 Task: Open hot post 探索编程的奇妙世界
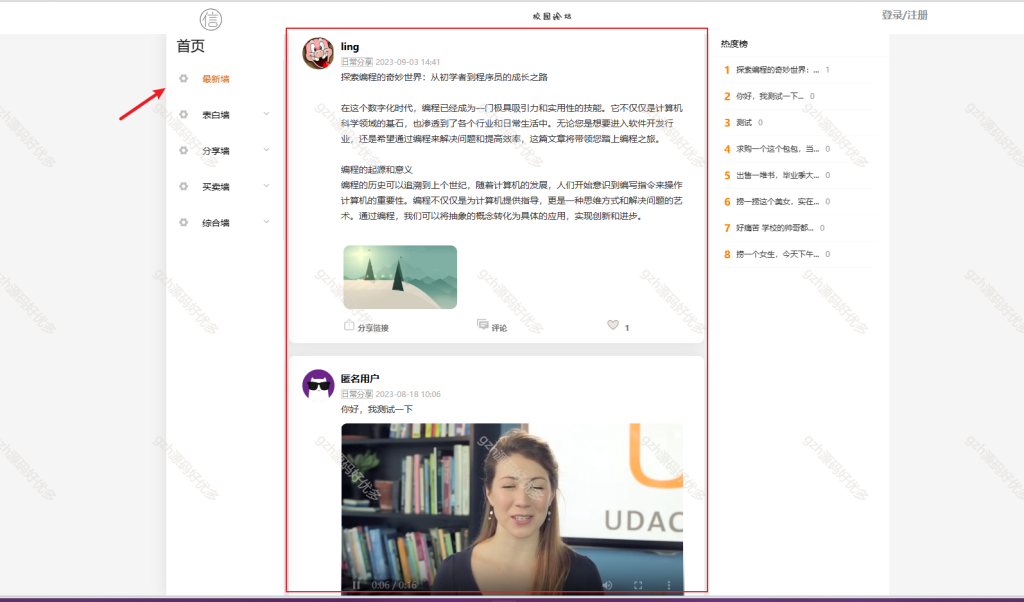tap(777, 70)
